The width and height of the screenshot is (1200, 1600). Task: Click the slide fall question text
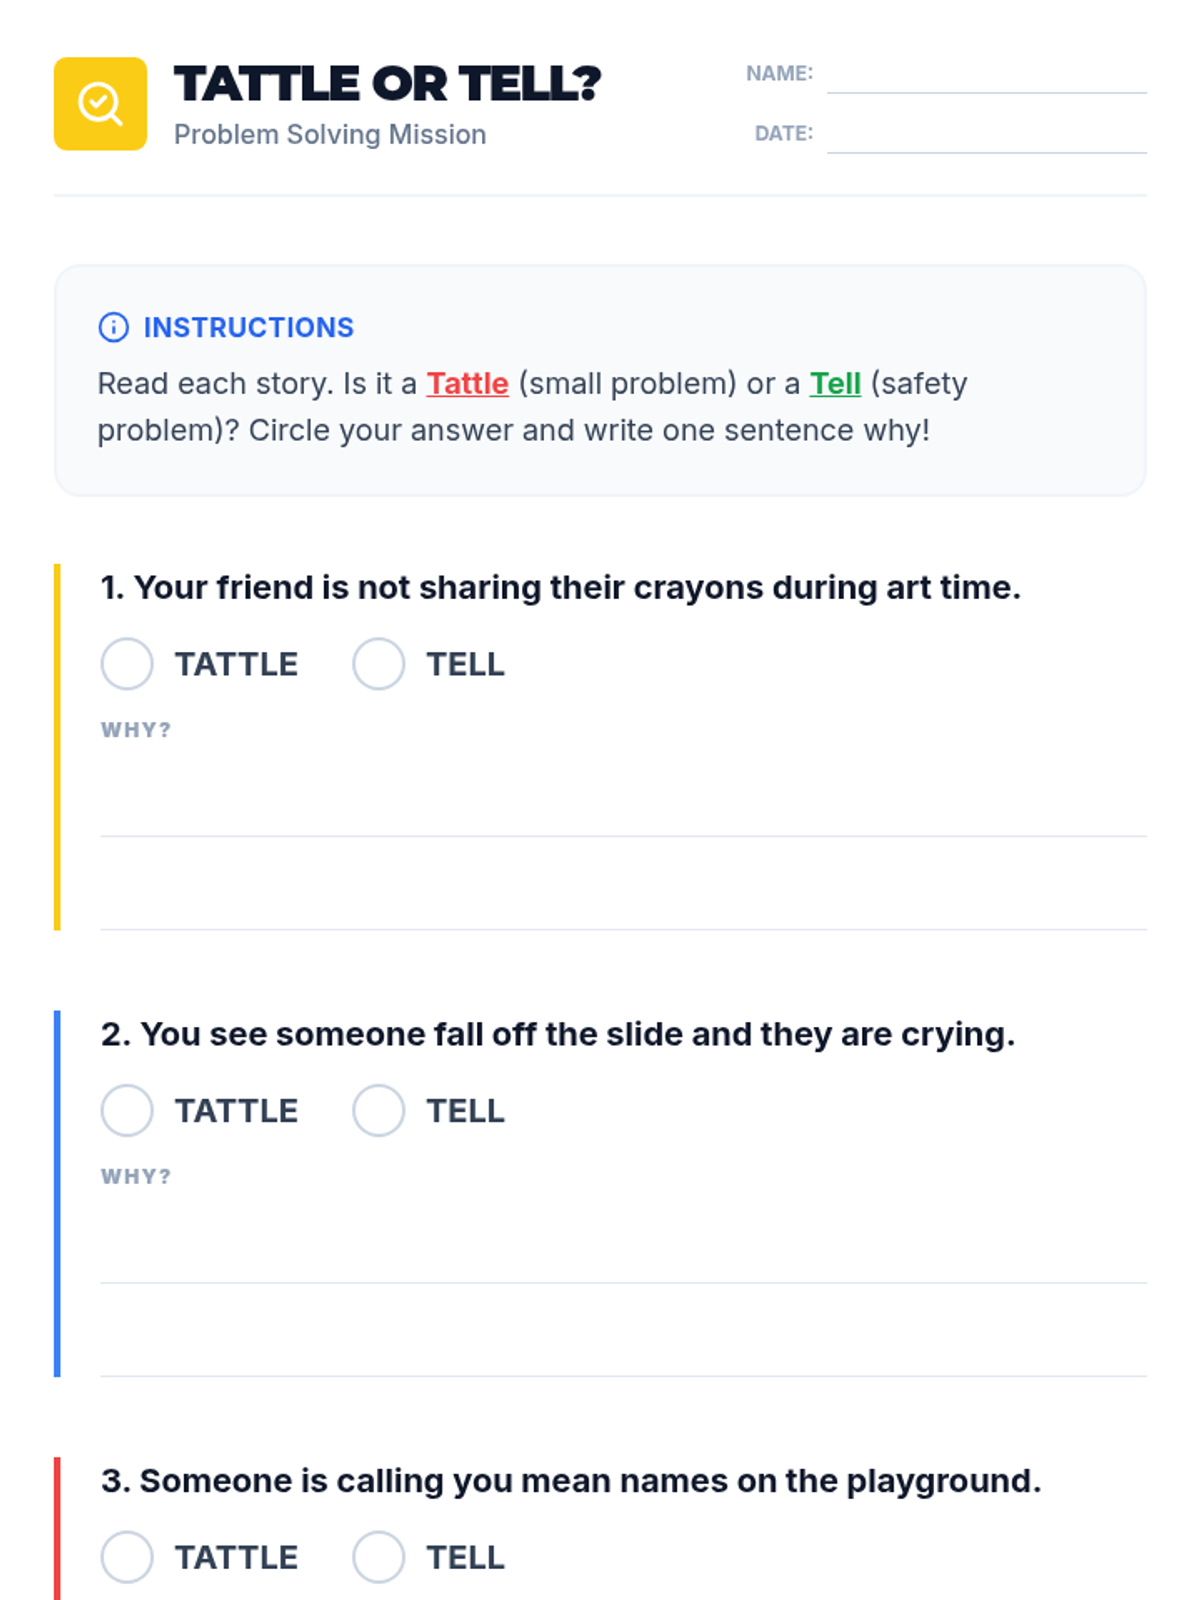coord(558,1035)
